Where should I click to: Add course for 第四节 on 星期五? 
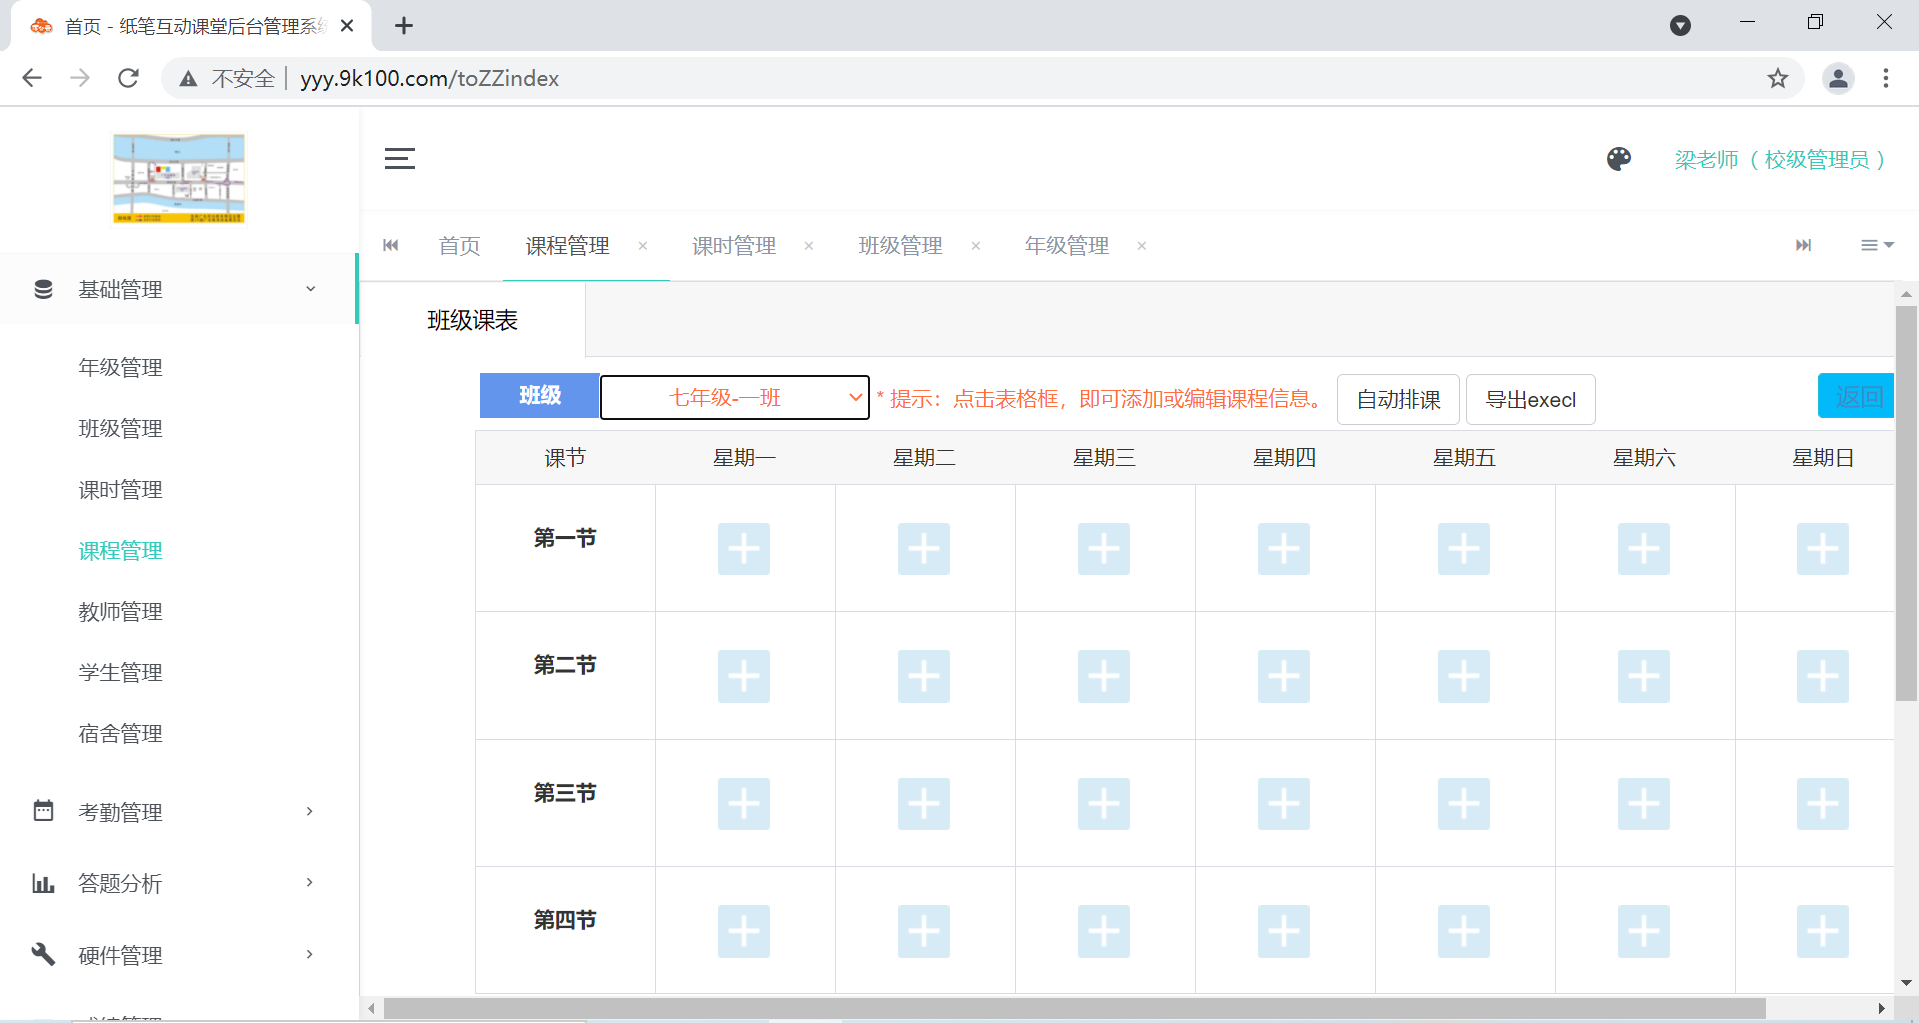point(1464,931)
